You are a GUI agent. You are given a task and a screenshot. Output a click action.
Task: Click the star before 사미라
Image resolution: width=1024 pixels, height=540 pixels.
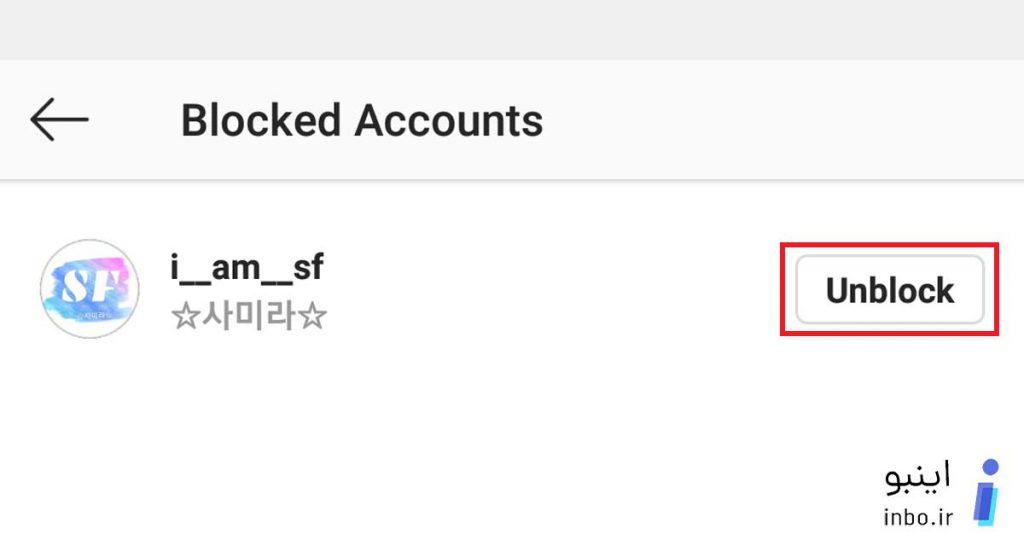pyautogui.click(x=185, y=317)
